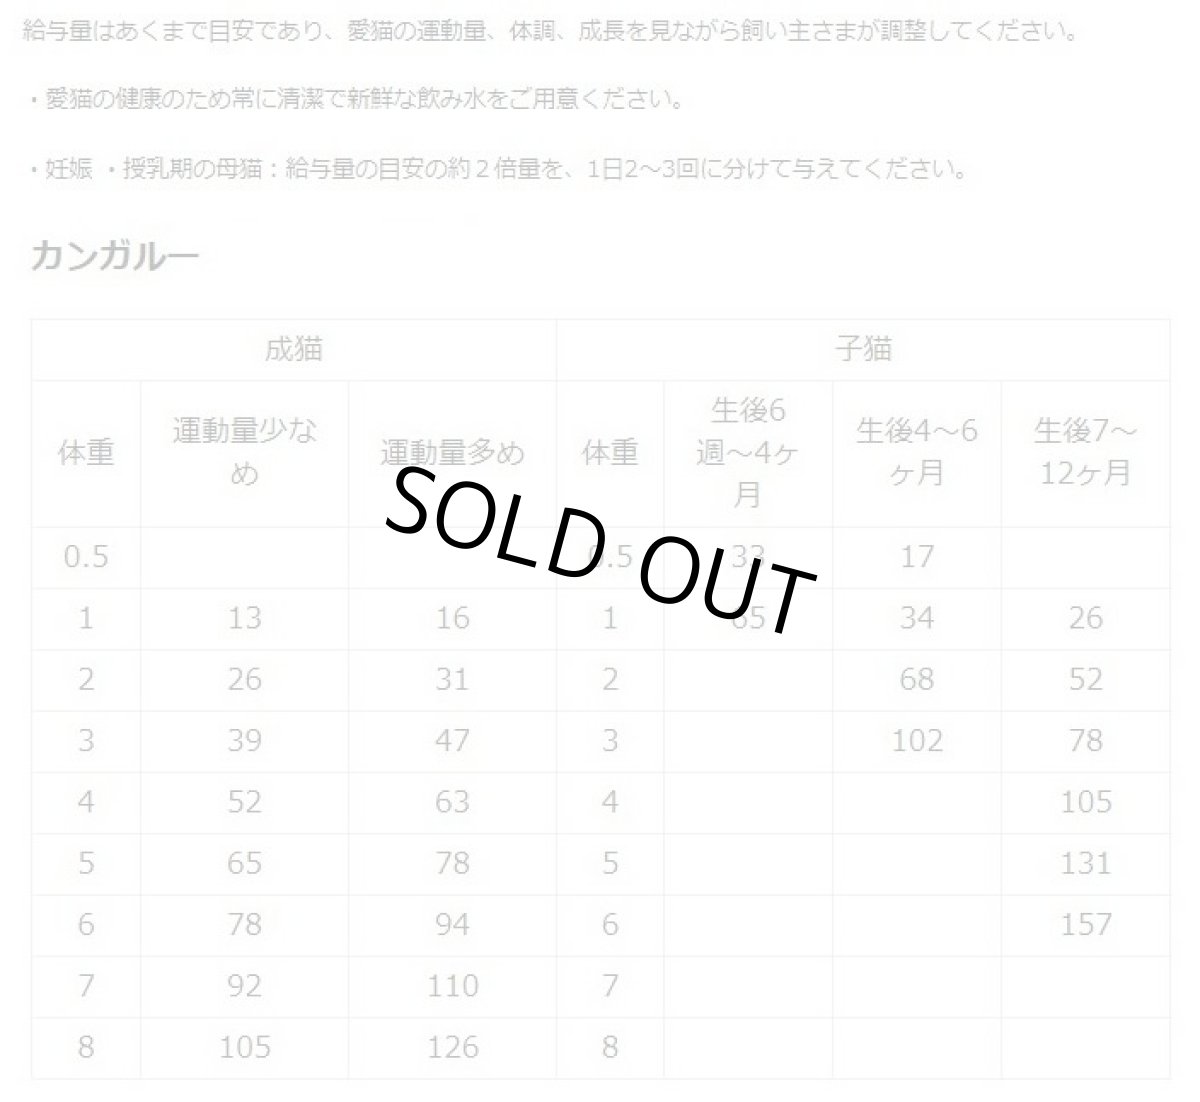Click the 運動量少なめ column header
The image size is (1200, 1102).
point(245,452)
